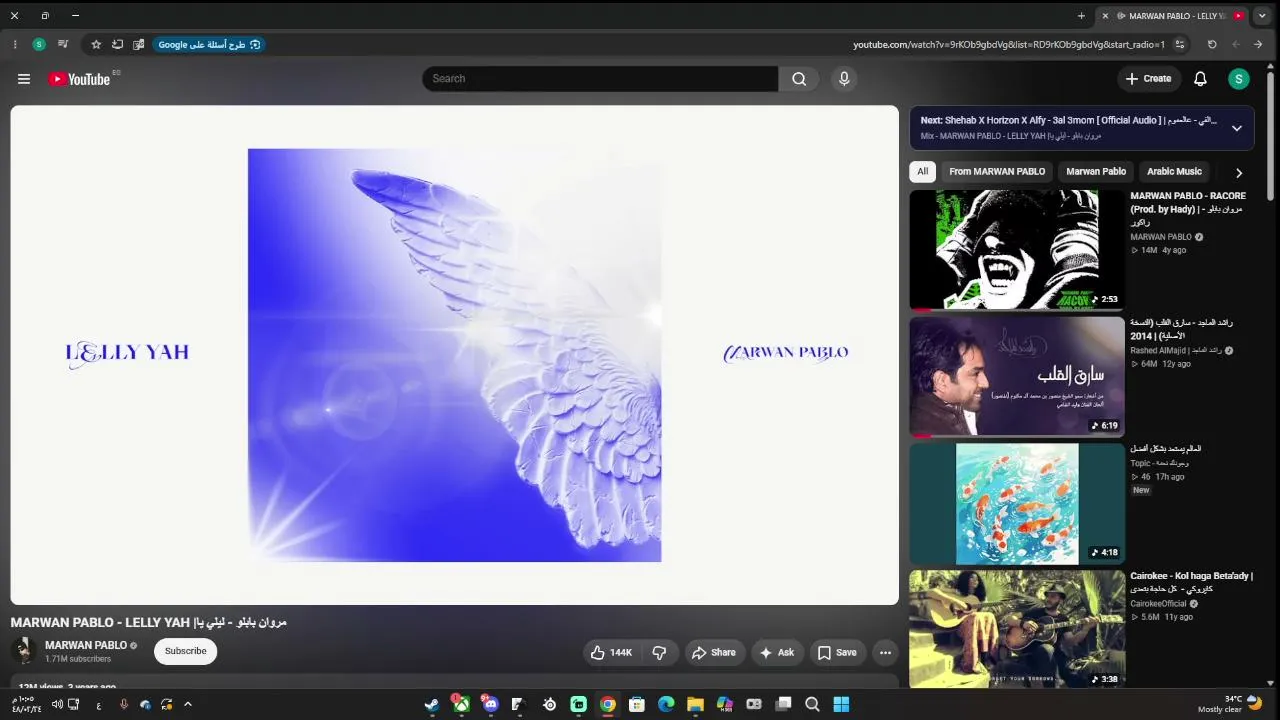Select the Arabic Music filter chip
Screen dimensions: 1280x720
click(1174, 172)
